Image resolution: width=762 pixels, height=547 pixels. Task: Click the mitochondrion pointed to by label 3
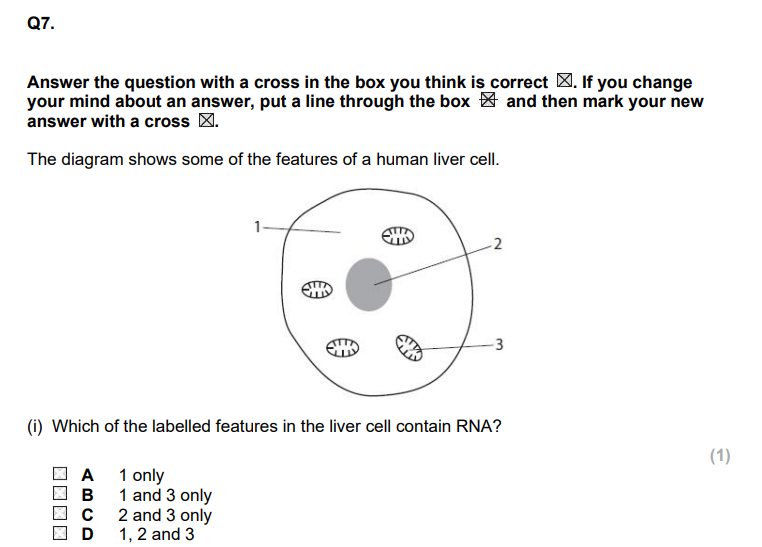[409, 347]
